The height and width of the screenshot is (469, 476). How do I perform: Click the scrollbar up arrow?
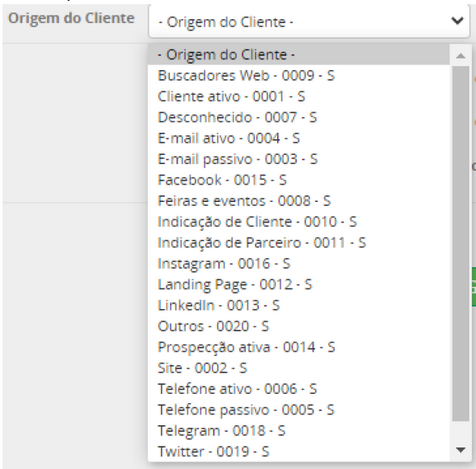[461, 56]
